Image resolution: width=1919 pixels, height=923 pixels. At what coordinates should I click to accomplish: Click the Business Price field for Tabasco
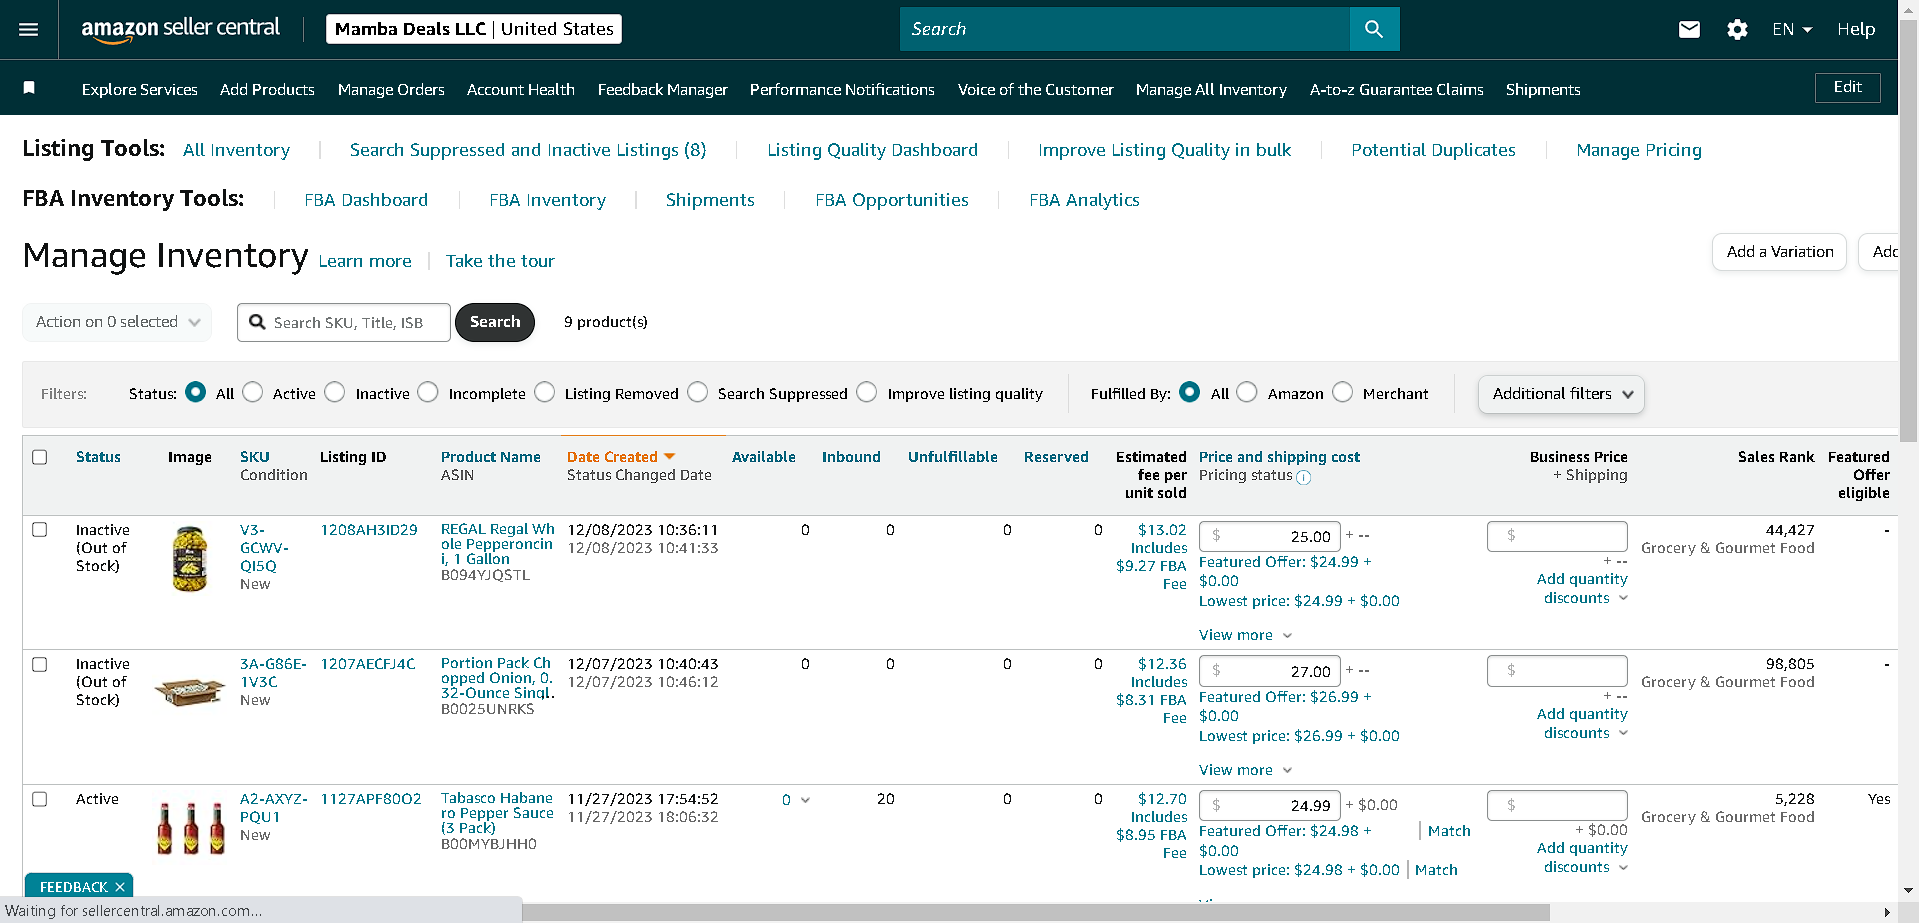pos(1557,805)
